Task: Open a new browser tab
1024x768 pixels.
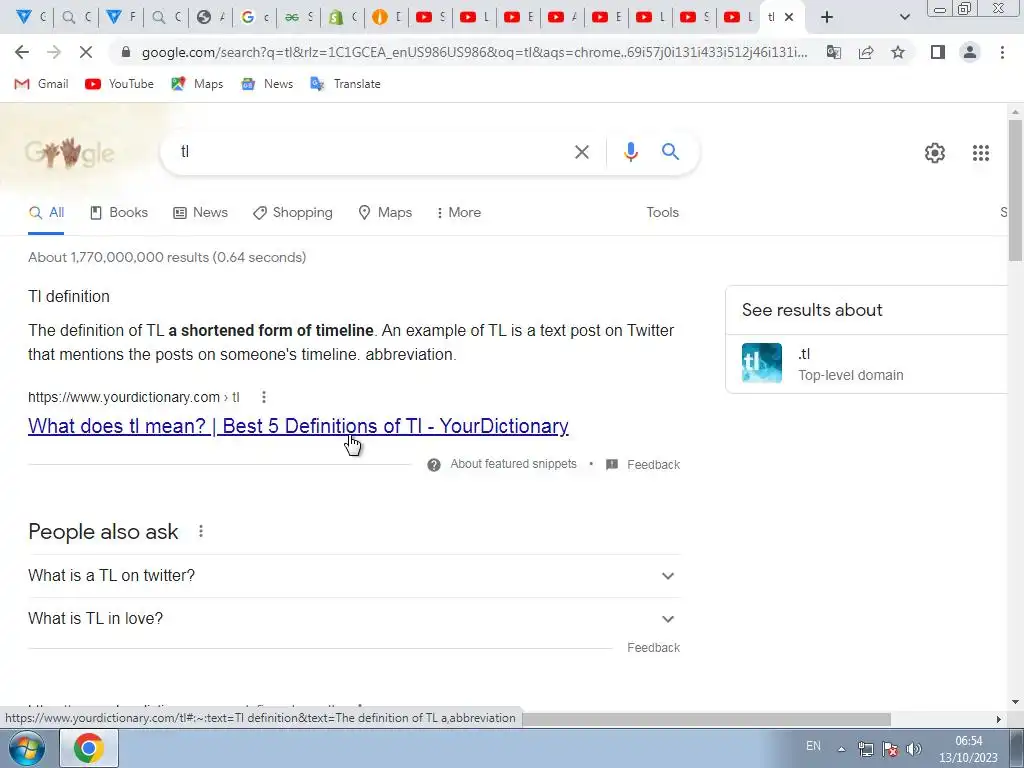Action: pyautogui.click(x=827, y=17)
